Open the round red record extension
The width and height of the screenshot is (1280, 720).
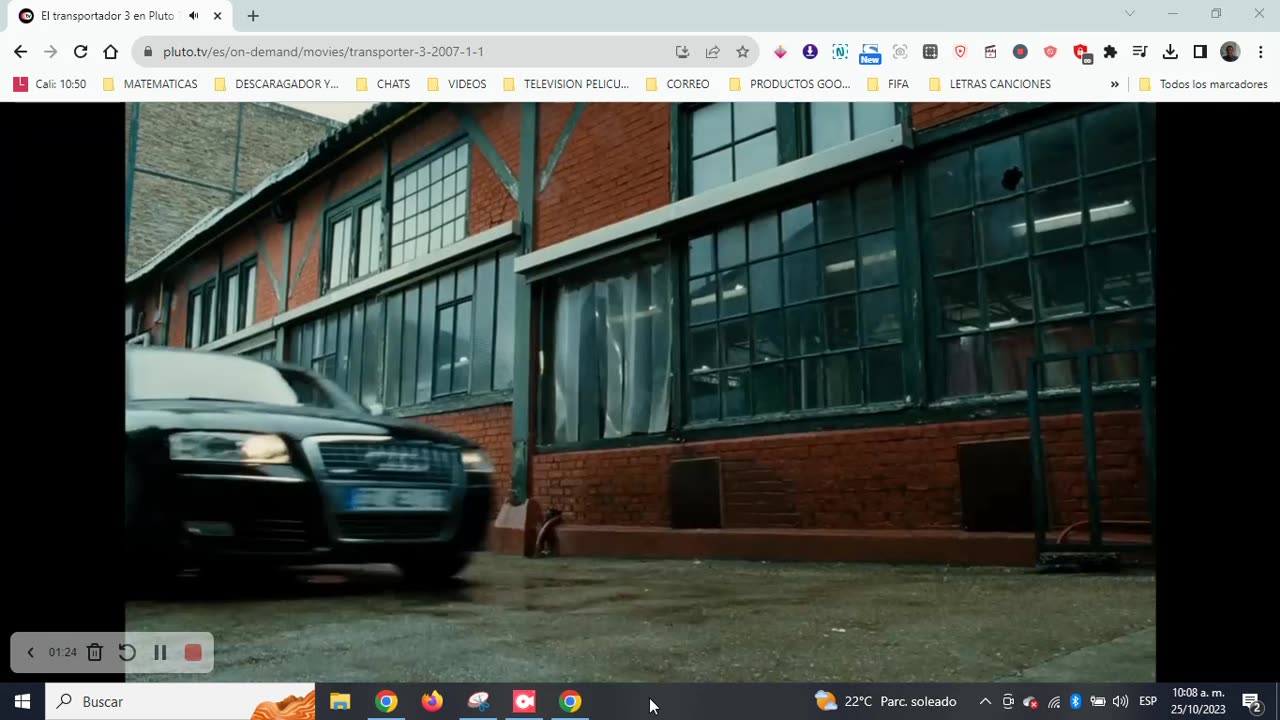pos(1020,52)
